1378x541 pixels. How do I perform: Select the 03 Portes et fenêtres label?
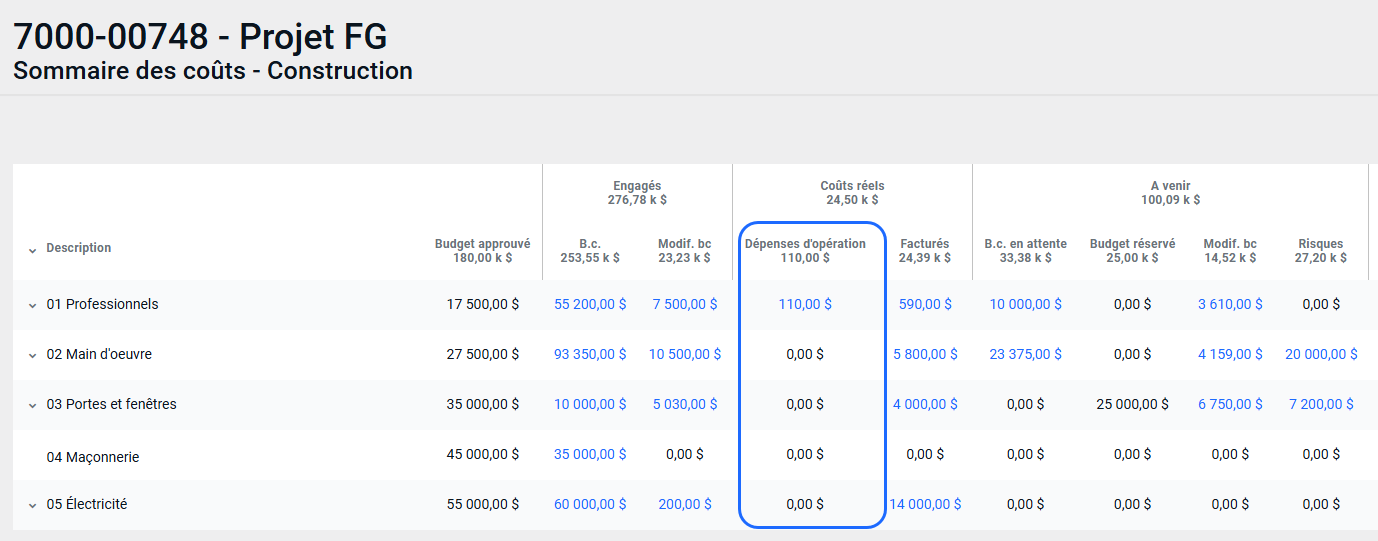click(x=111, y=404)
